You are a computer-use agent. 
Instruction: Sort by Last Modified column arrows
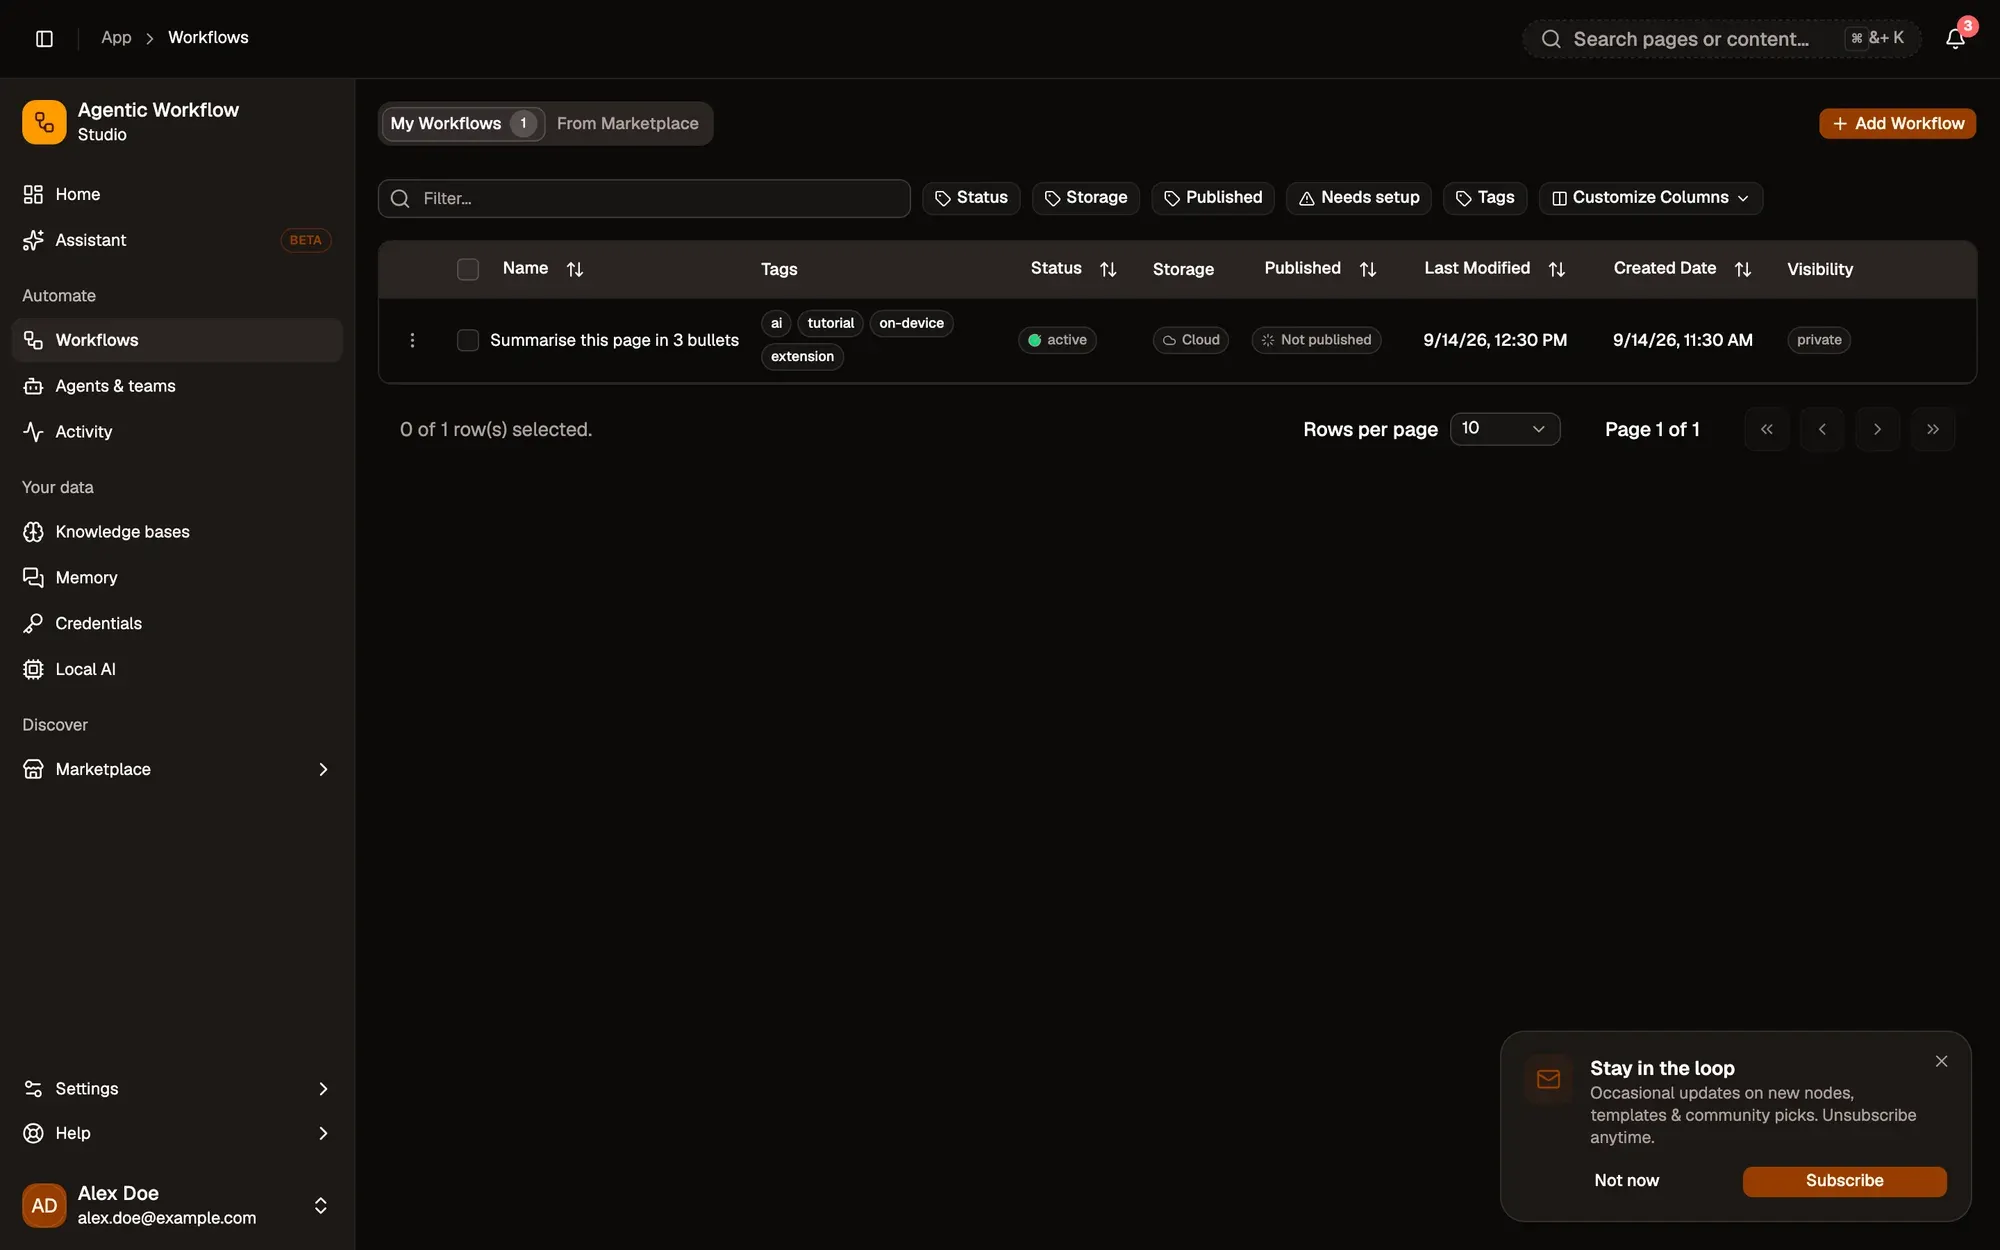pyautogui.click(x=1557, y=269)
